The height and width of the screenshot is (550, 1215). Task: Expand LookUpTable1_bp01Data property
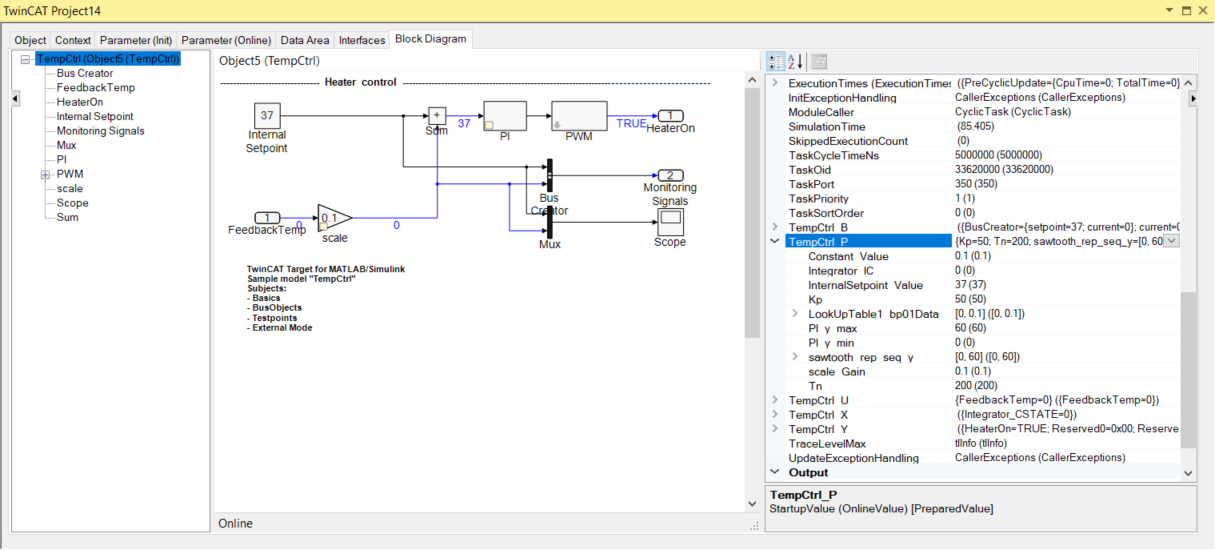pyautogui.click(x=795, y=313)
